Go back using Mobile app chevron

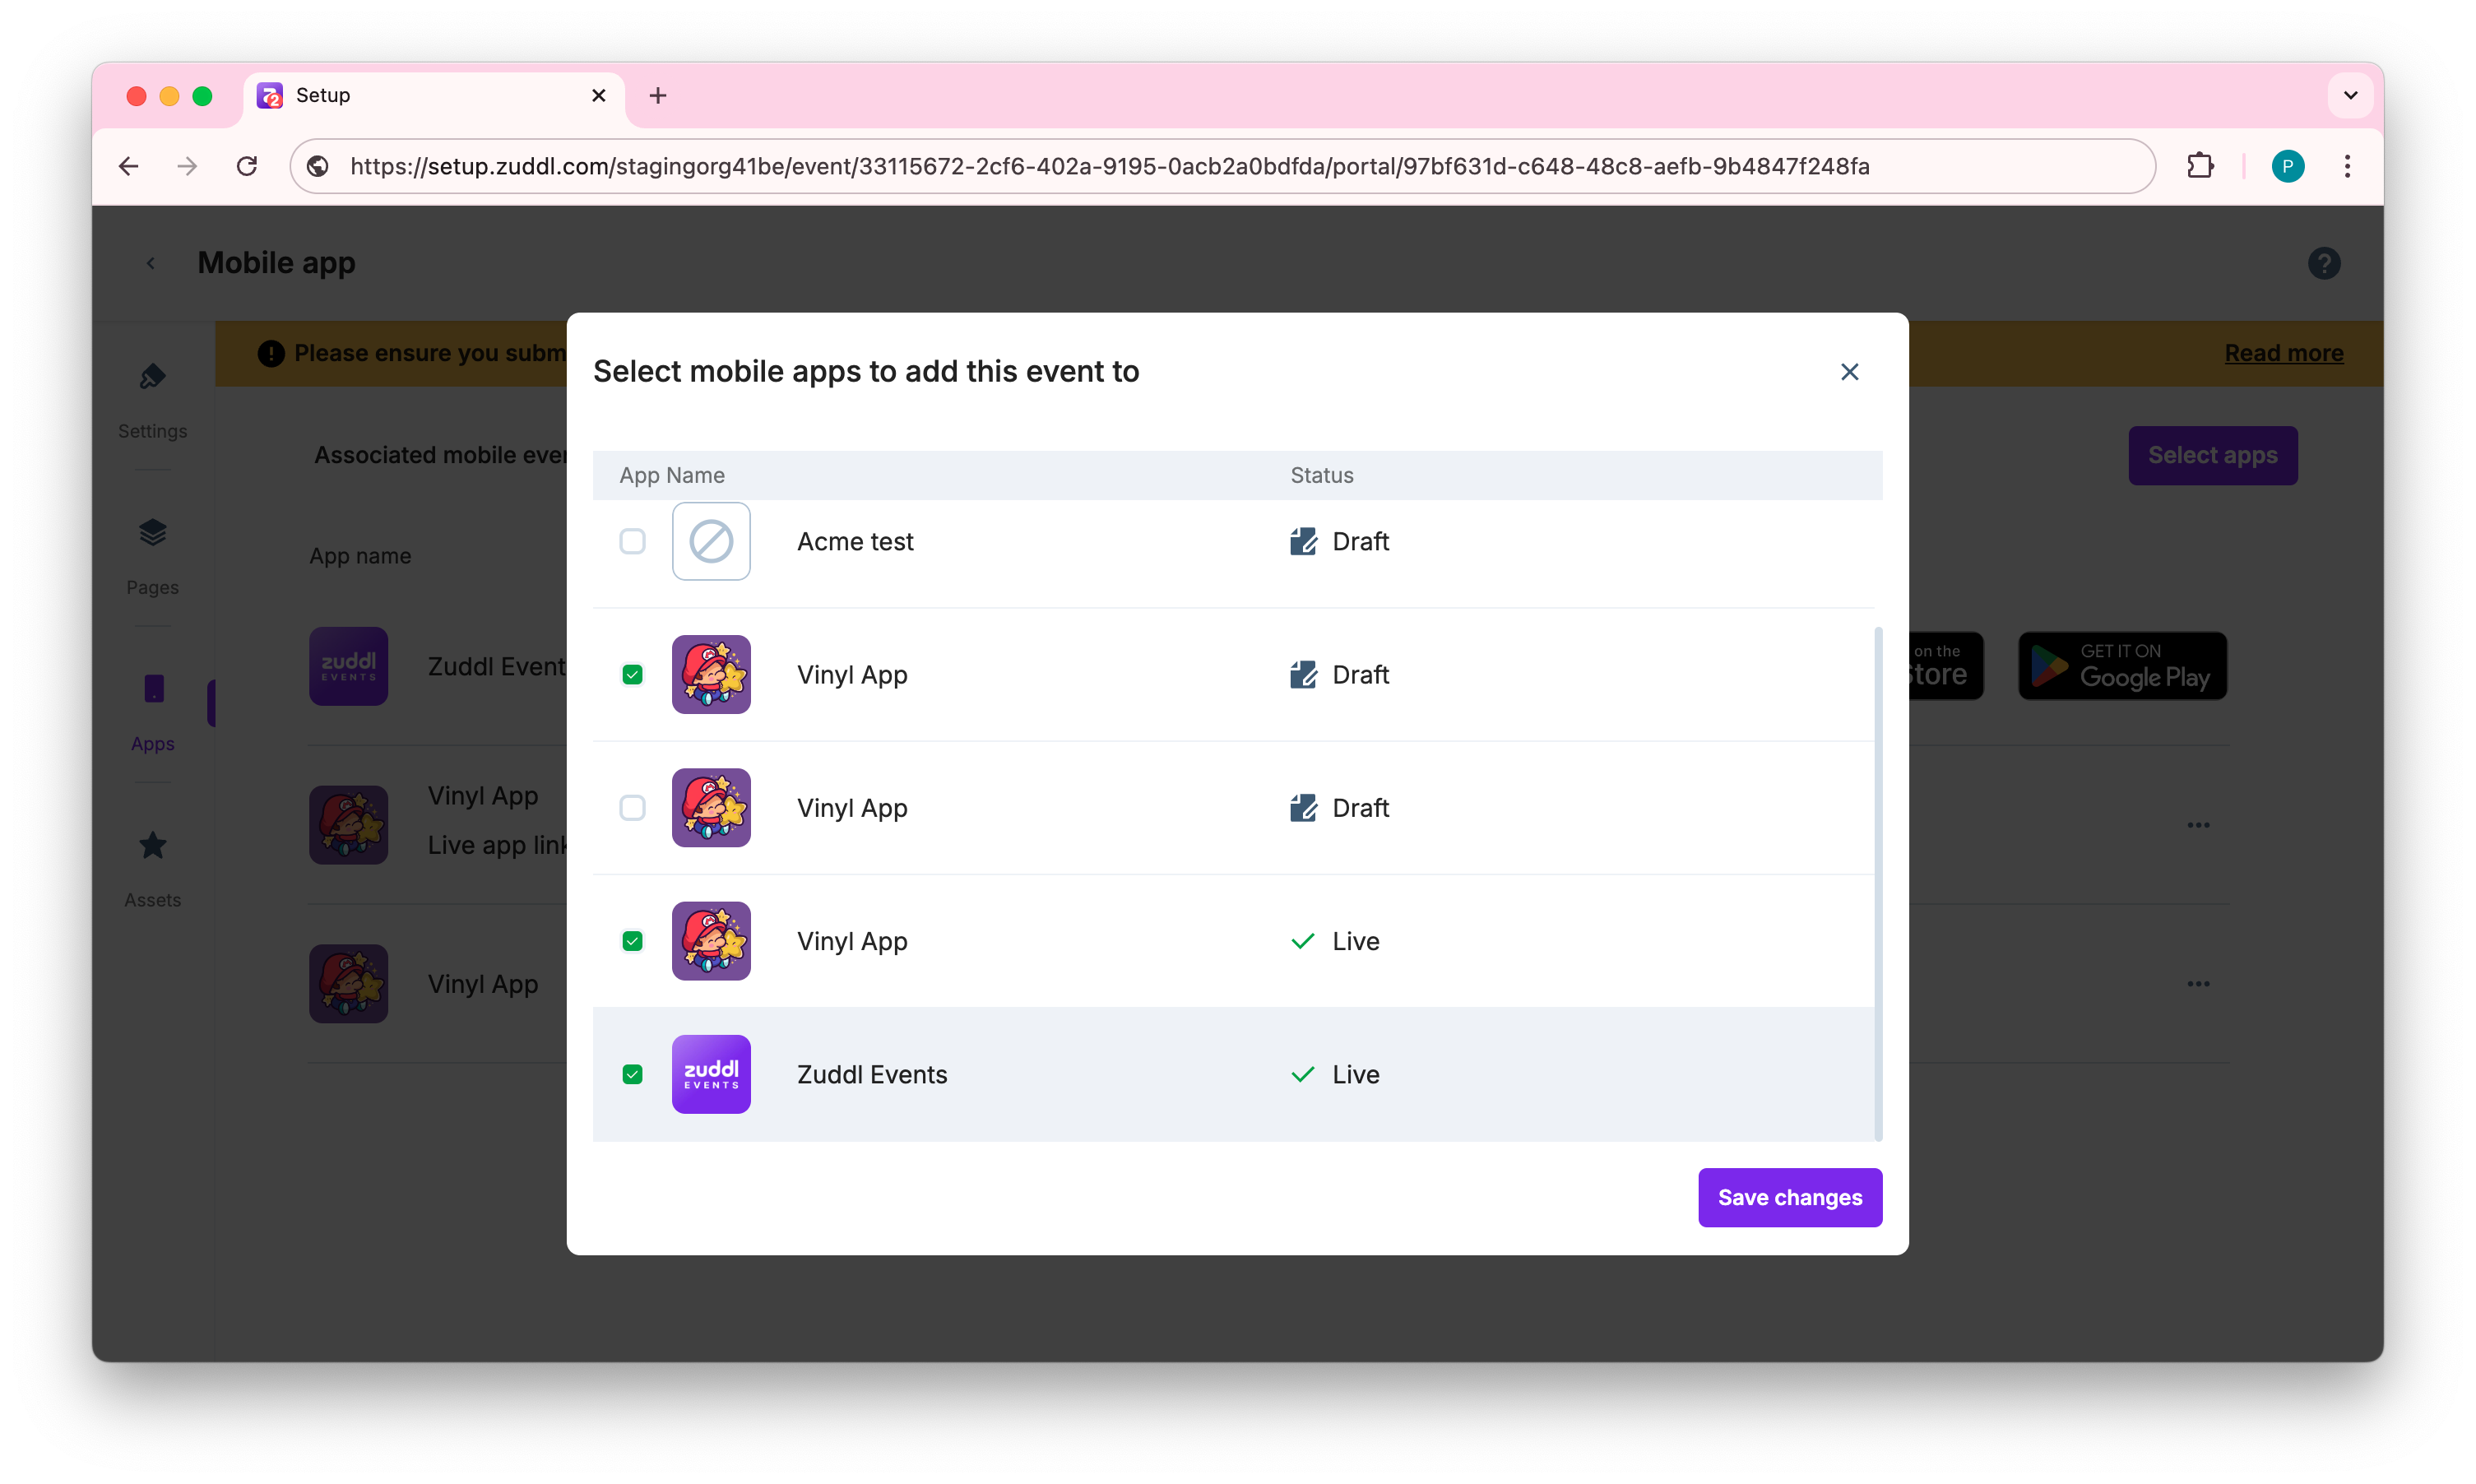151,263
